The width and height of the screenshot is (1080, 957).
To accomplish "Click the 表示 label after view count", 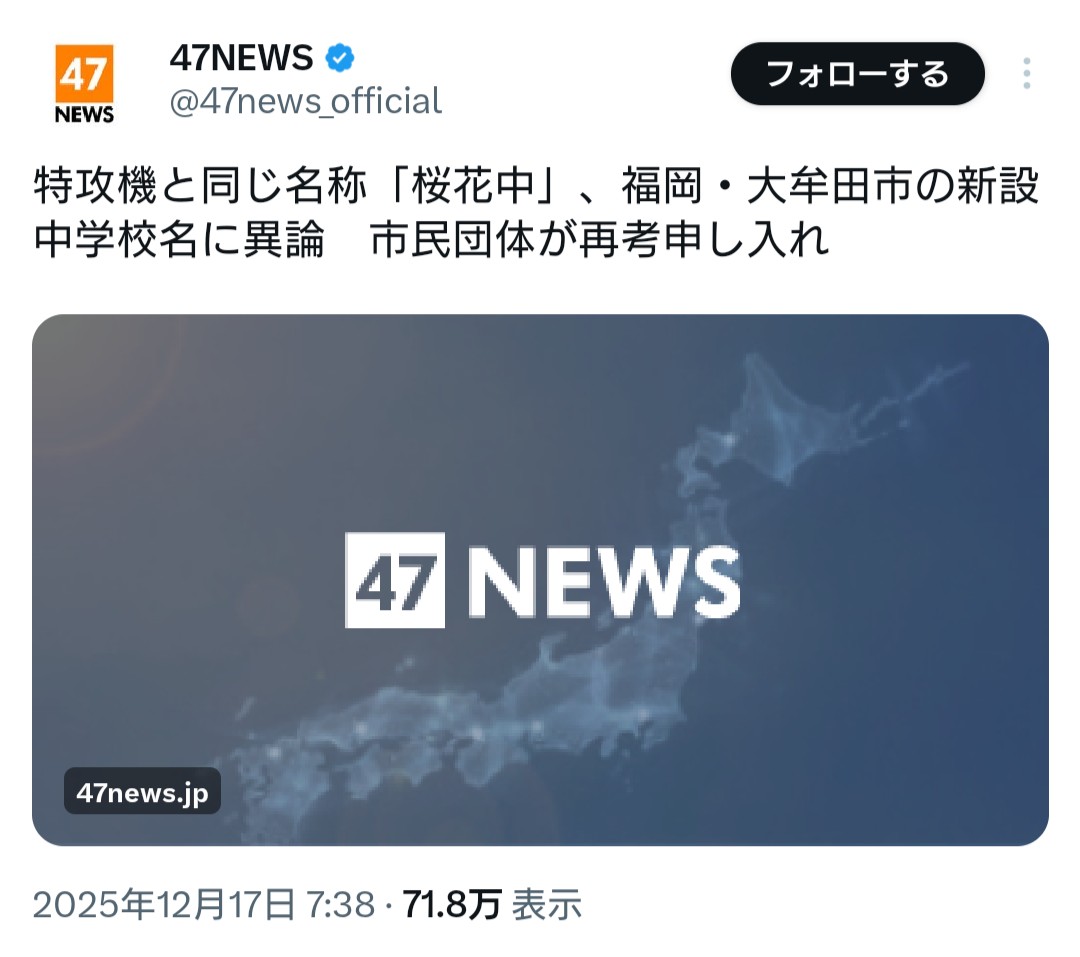I will pos(547,905).
